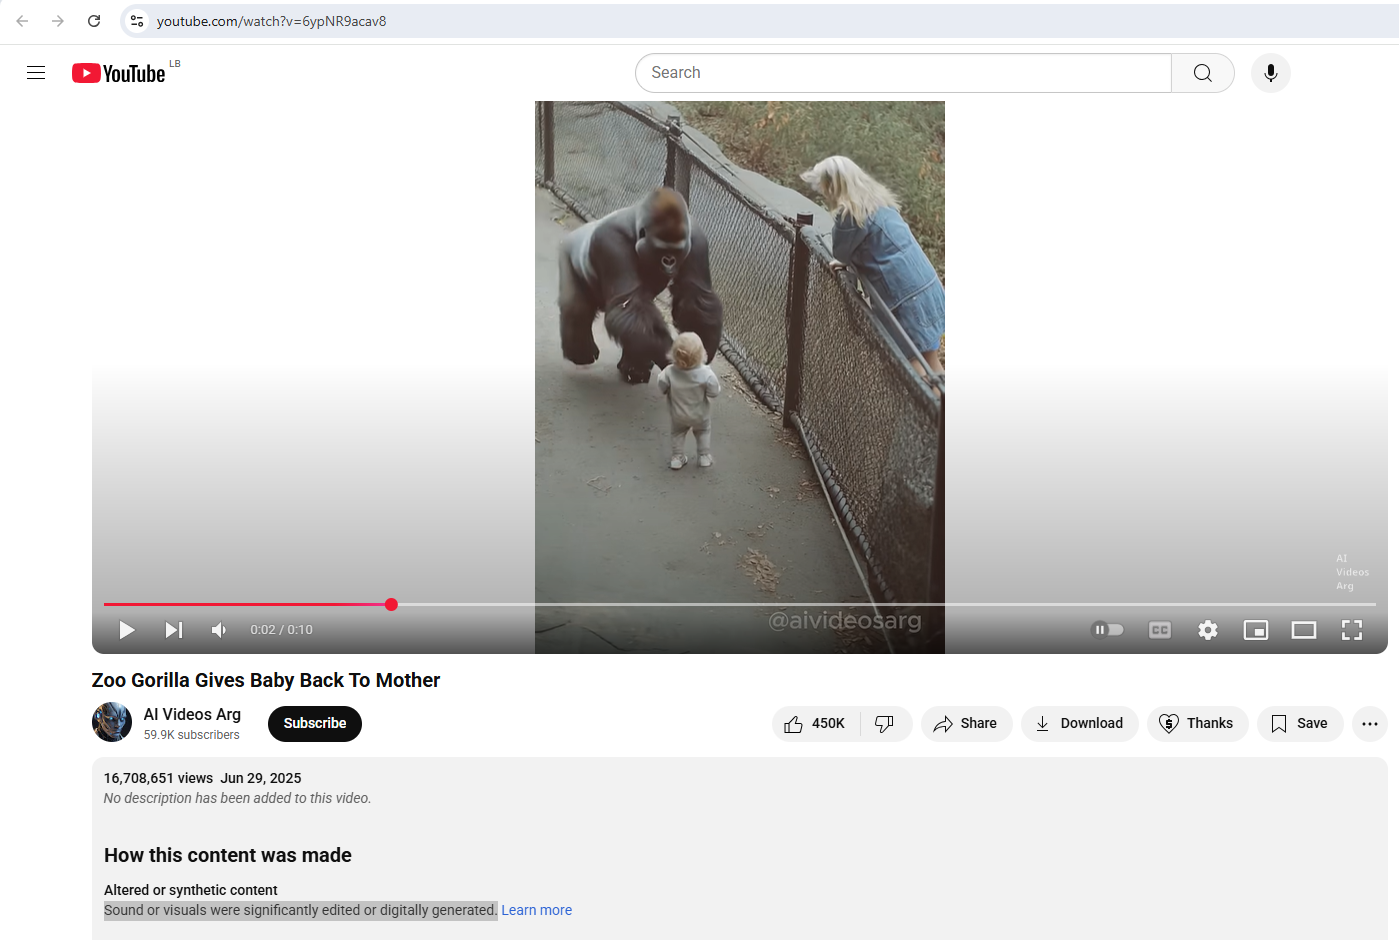
Task: Share the video
Action: coord(965,723)
